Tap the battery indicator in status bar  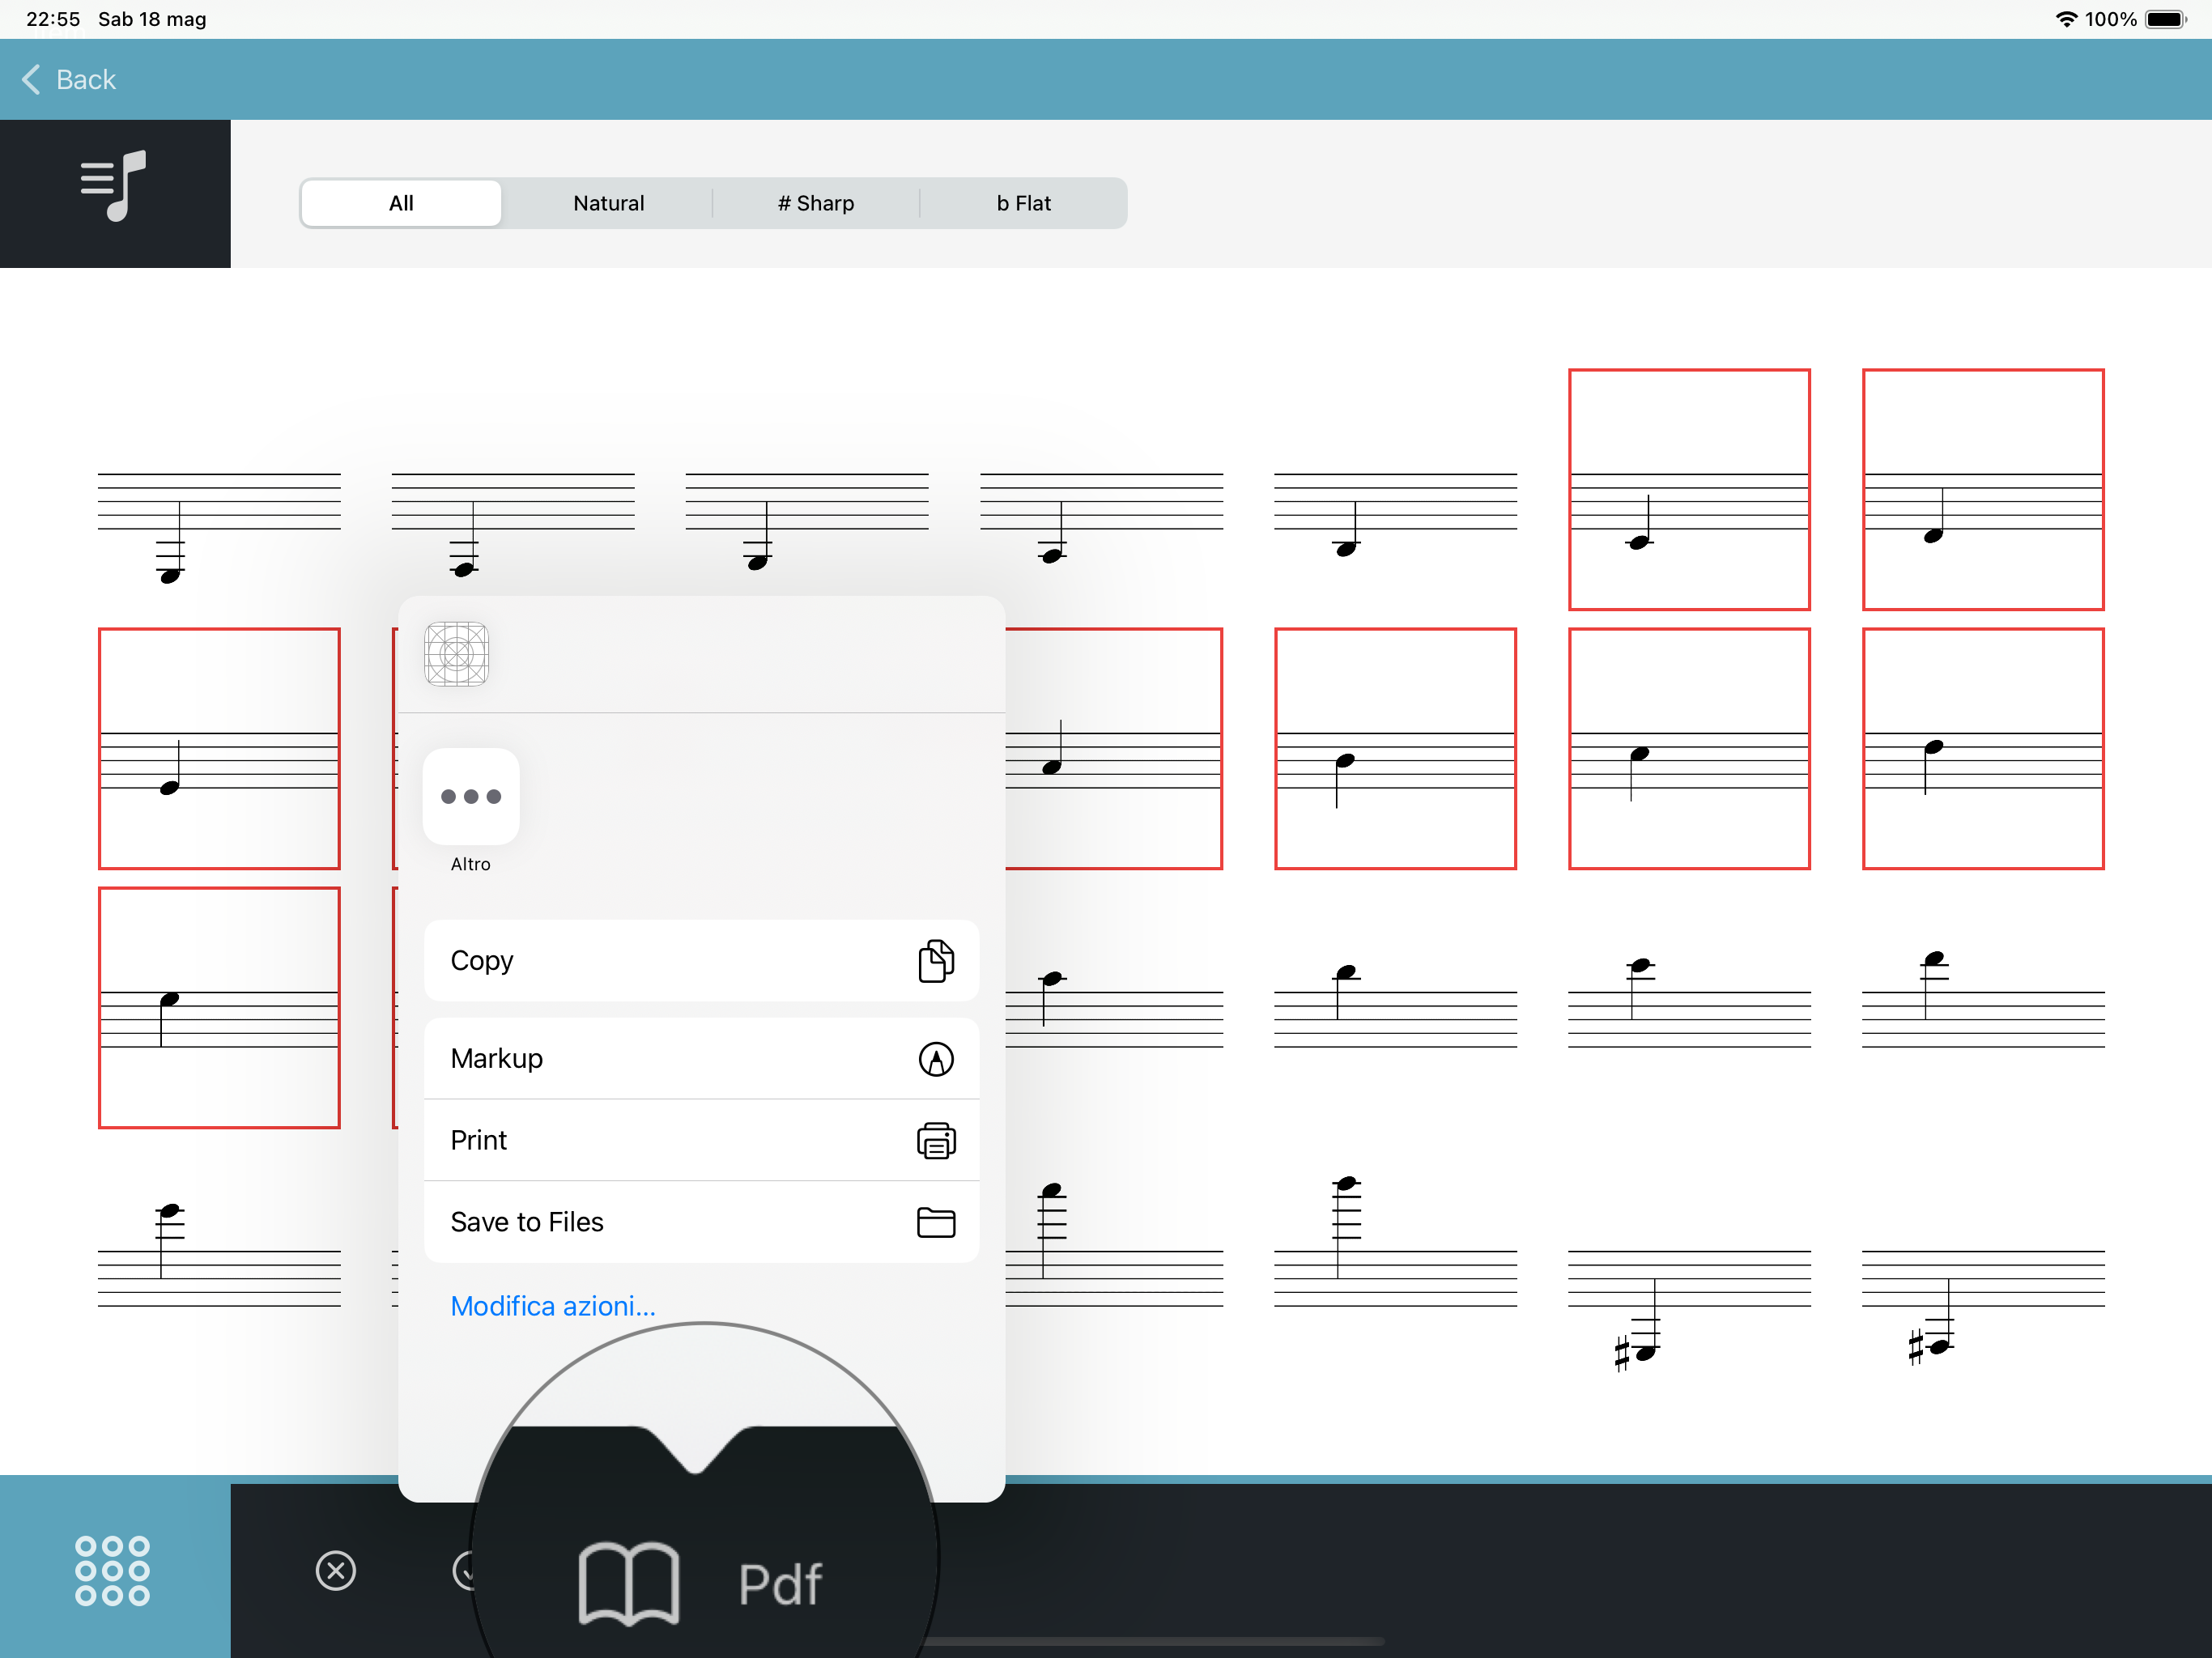click(2166, 19)
